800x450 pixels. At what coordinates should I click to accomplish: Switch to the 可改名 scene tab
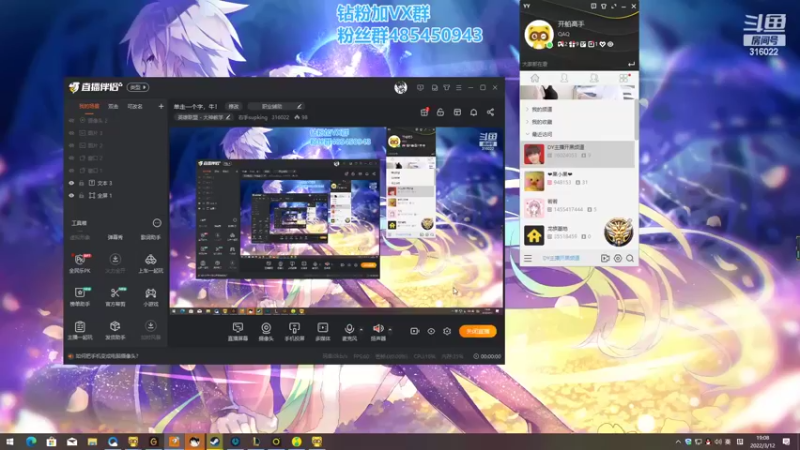[135, 106]
